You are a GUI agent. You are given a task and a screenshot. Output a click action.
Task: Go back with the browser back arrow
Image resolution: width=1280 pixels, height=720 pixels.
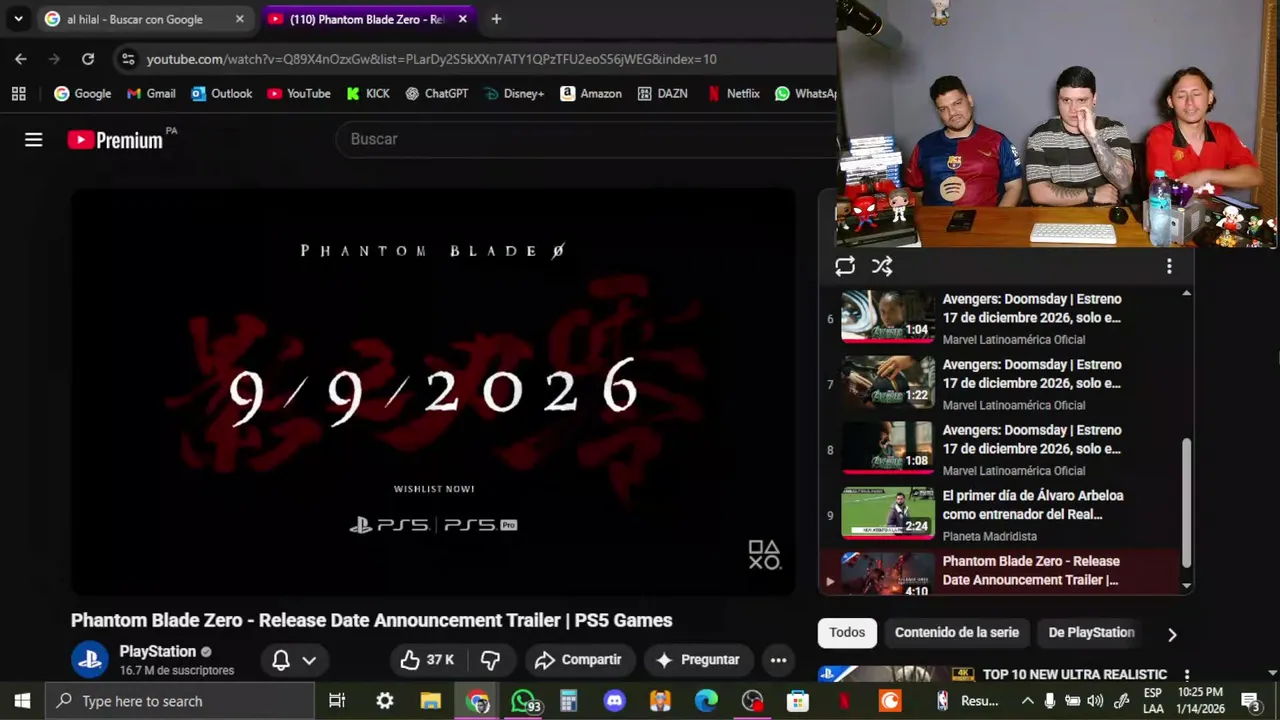click(21, 59)
